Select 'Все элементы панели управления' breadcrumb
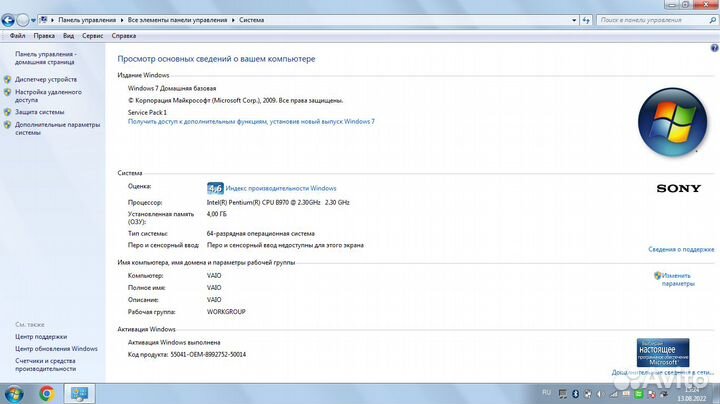 (177, 20)
